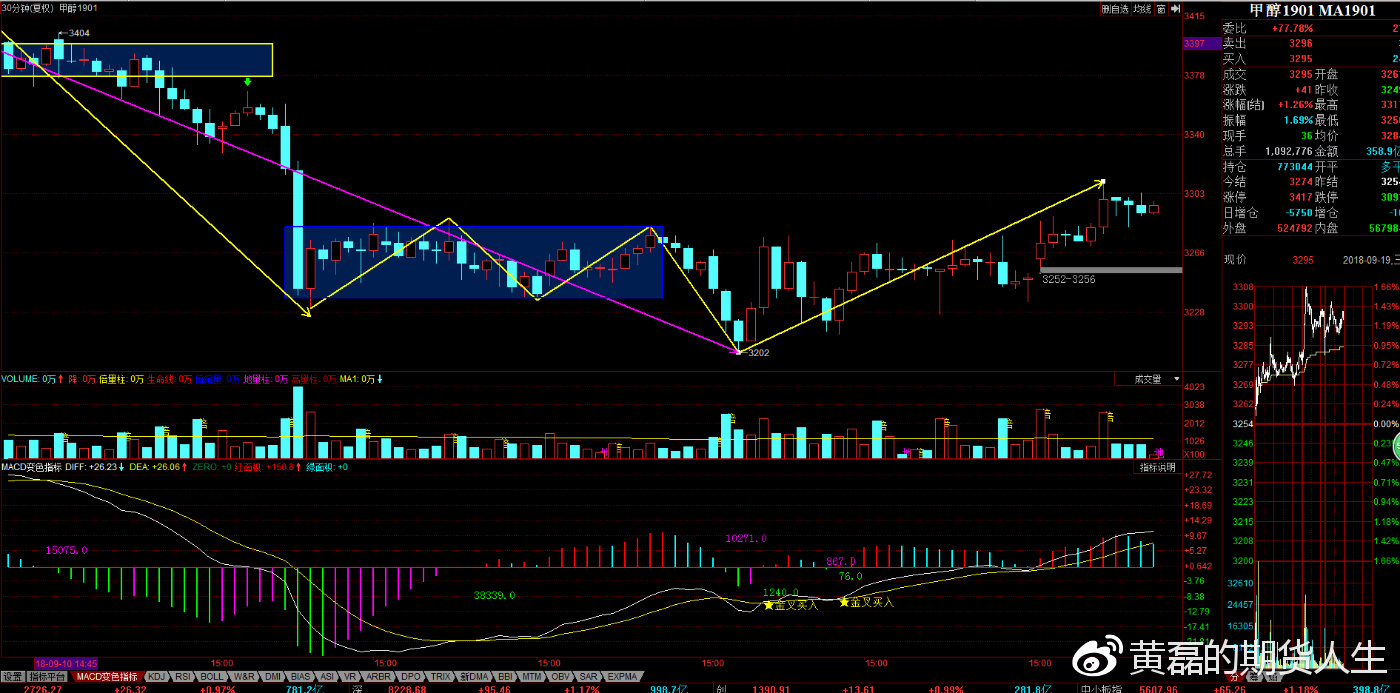This screenshot has height=693, width=1400.
Task: Click the 2018-09-19 date in quote panel
Action: tap(1368, 259)
